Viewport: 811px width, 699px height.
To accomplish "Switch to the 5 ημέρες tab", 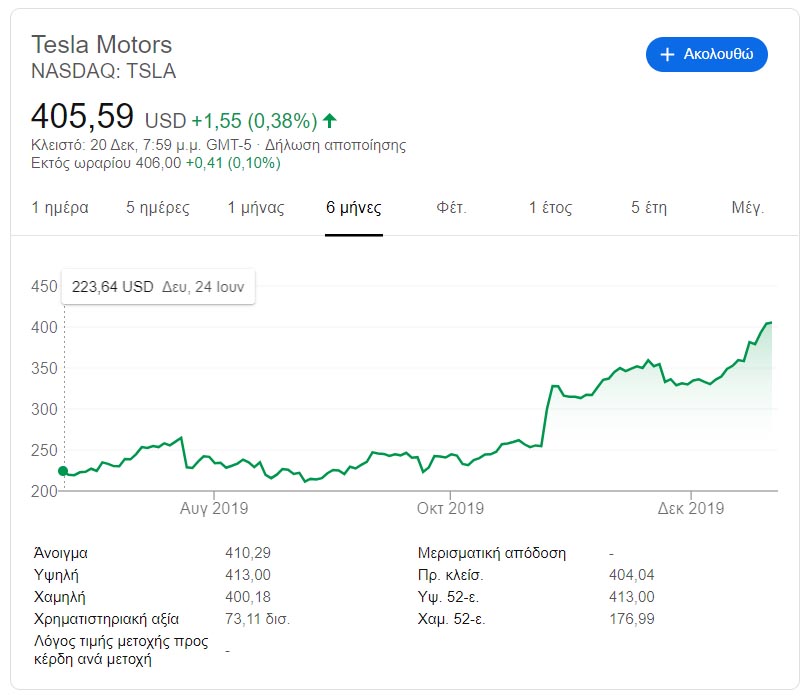I will [x=157, y=208].
